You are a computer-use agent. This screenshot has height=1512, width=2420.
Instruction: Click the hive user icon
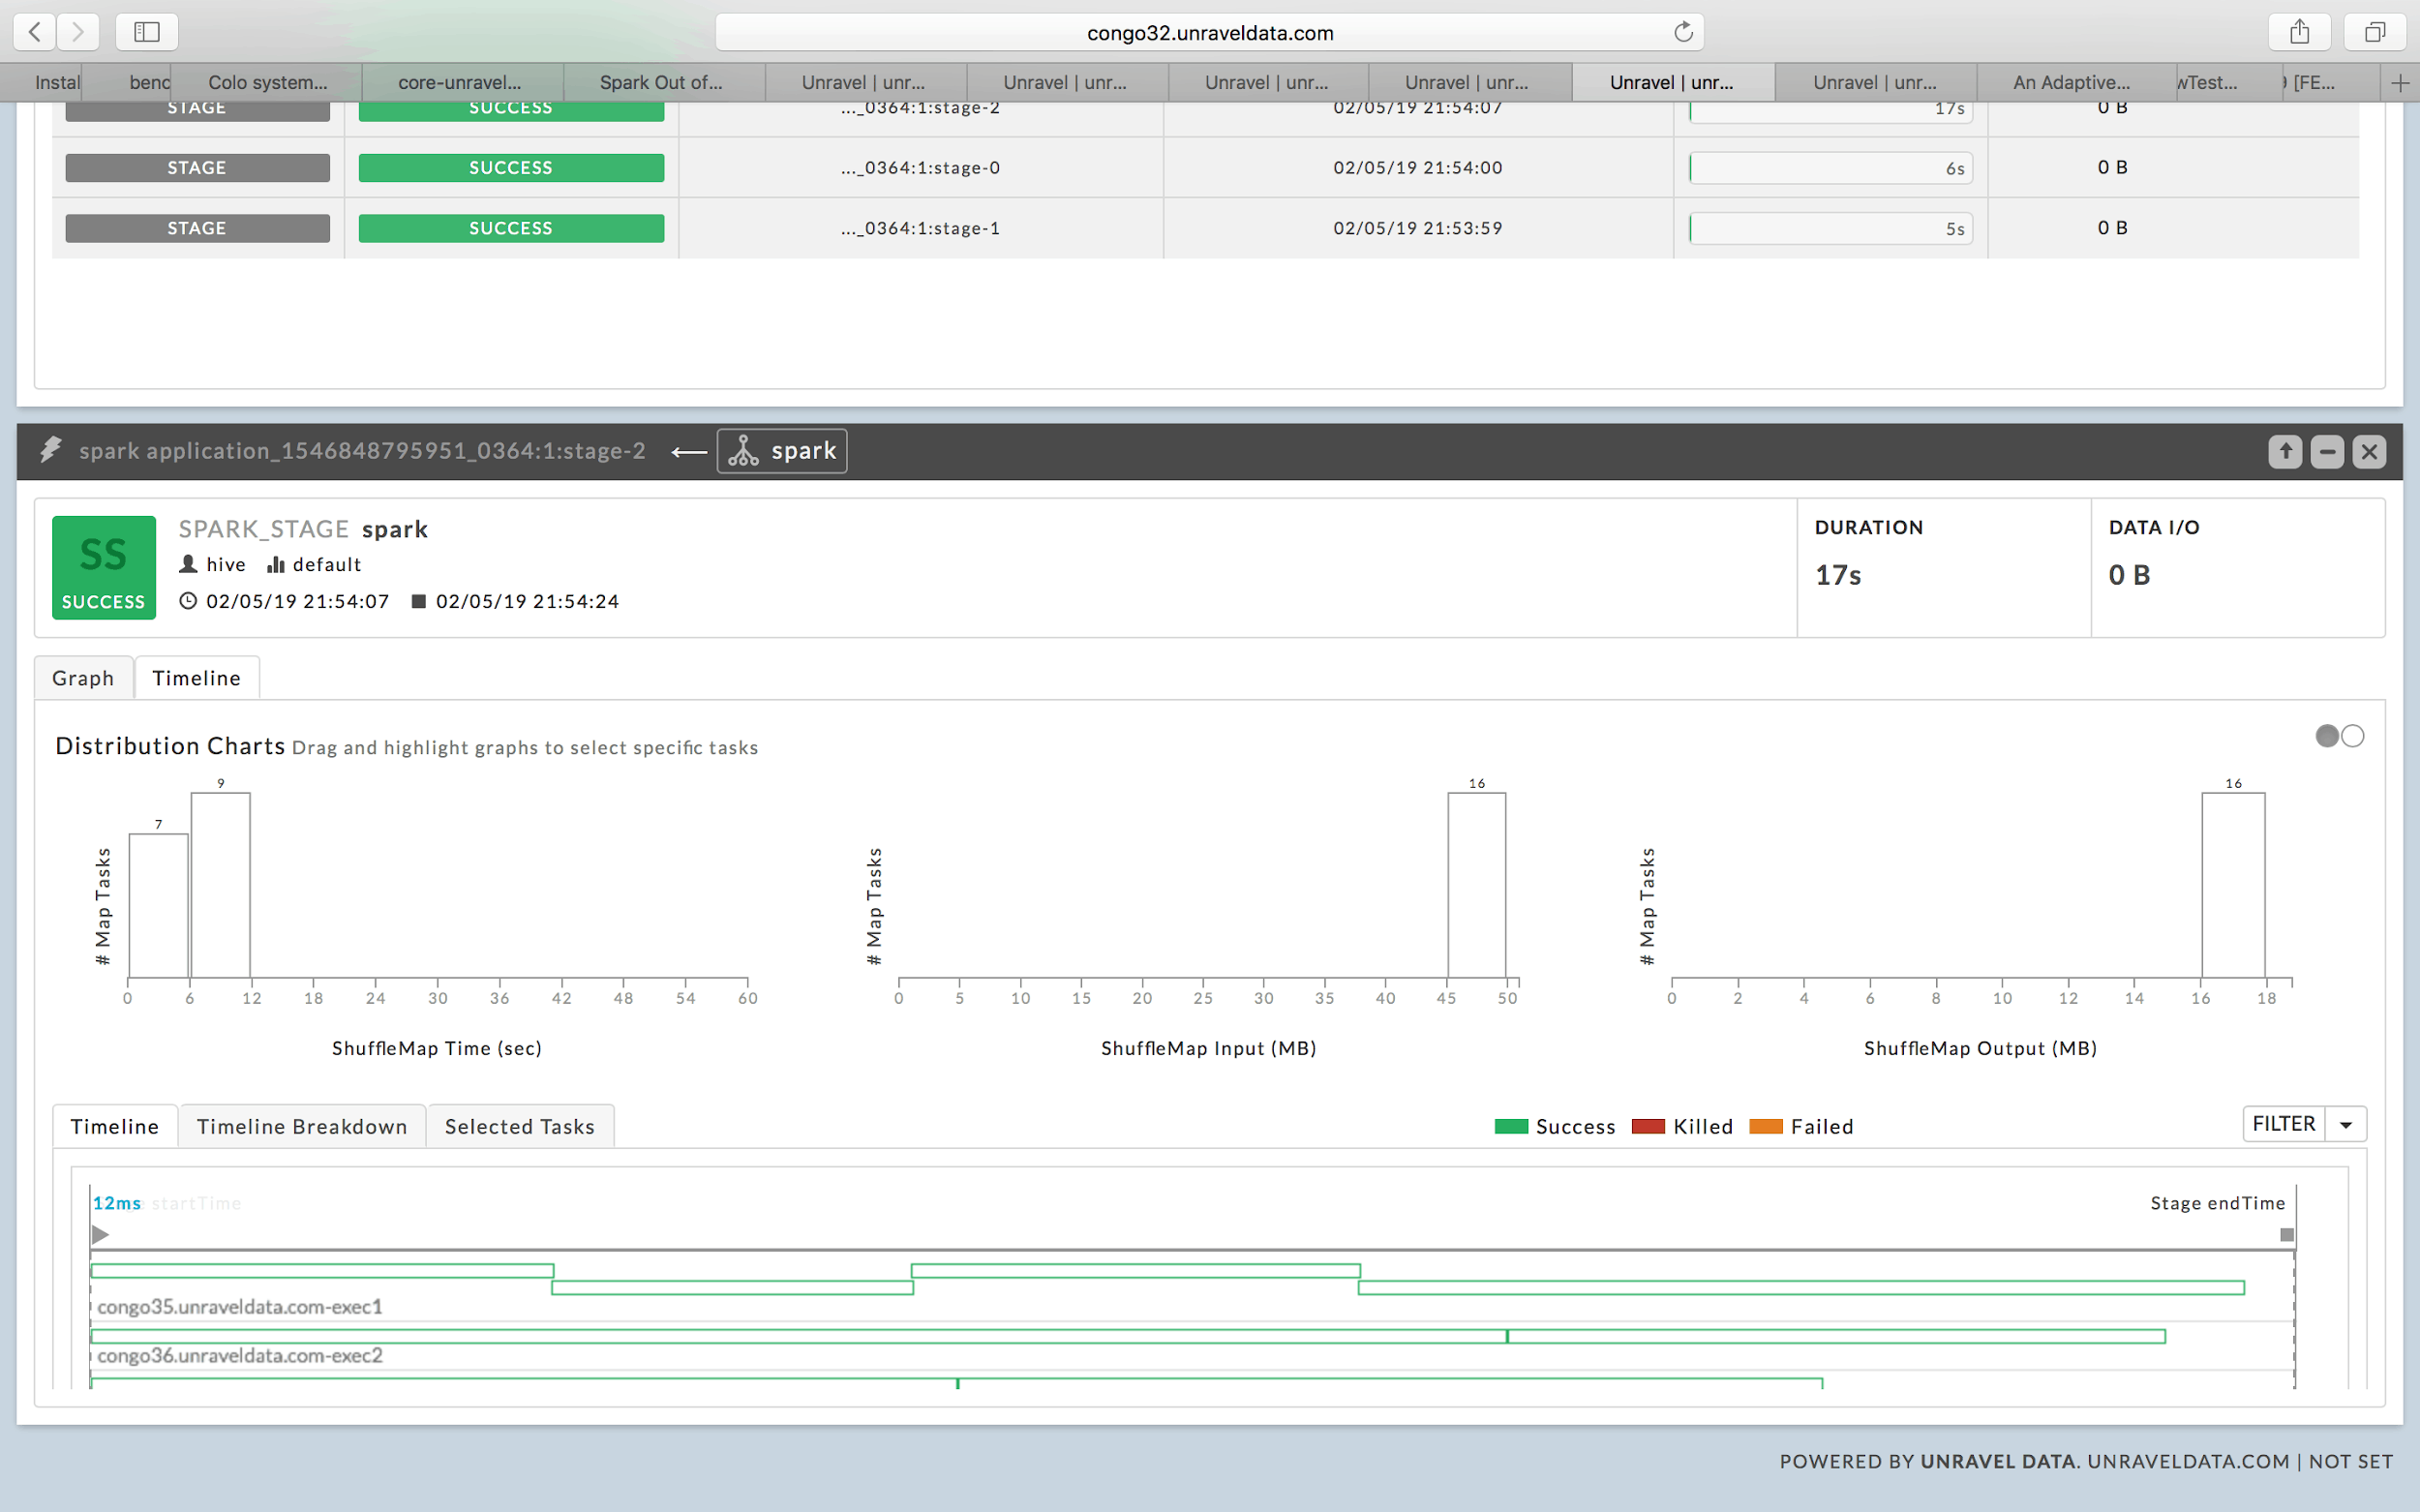pos(188,564)
